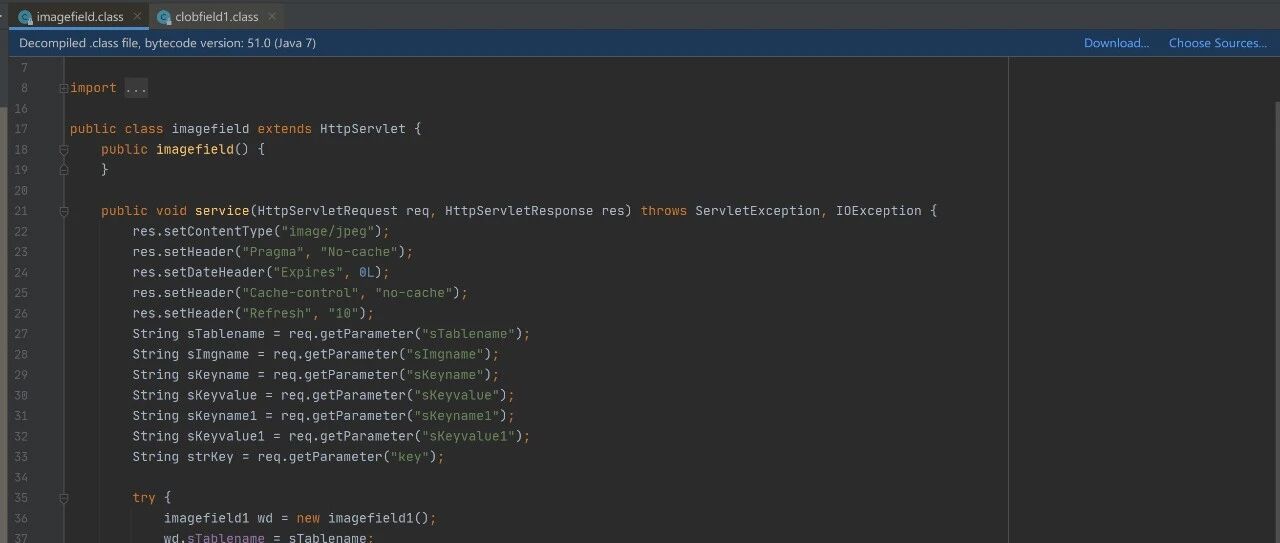Click the Download... link

[1116, 43]
